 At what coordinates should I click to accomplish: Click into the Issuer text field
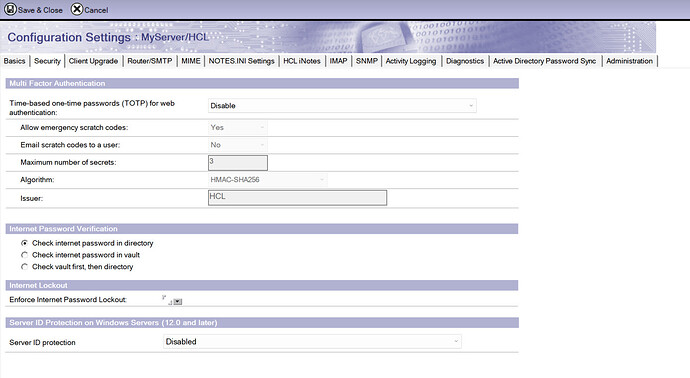[x=297, y=198]
